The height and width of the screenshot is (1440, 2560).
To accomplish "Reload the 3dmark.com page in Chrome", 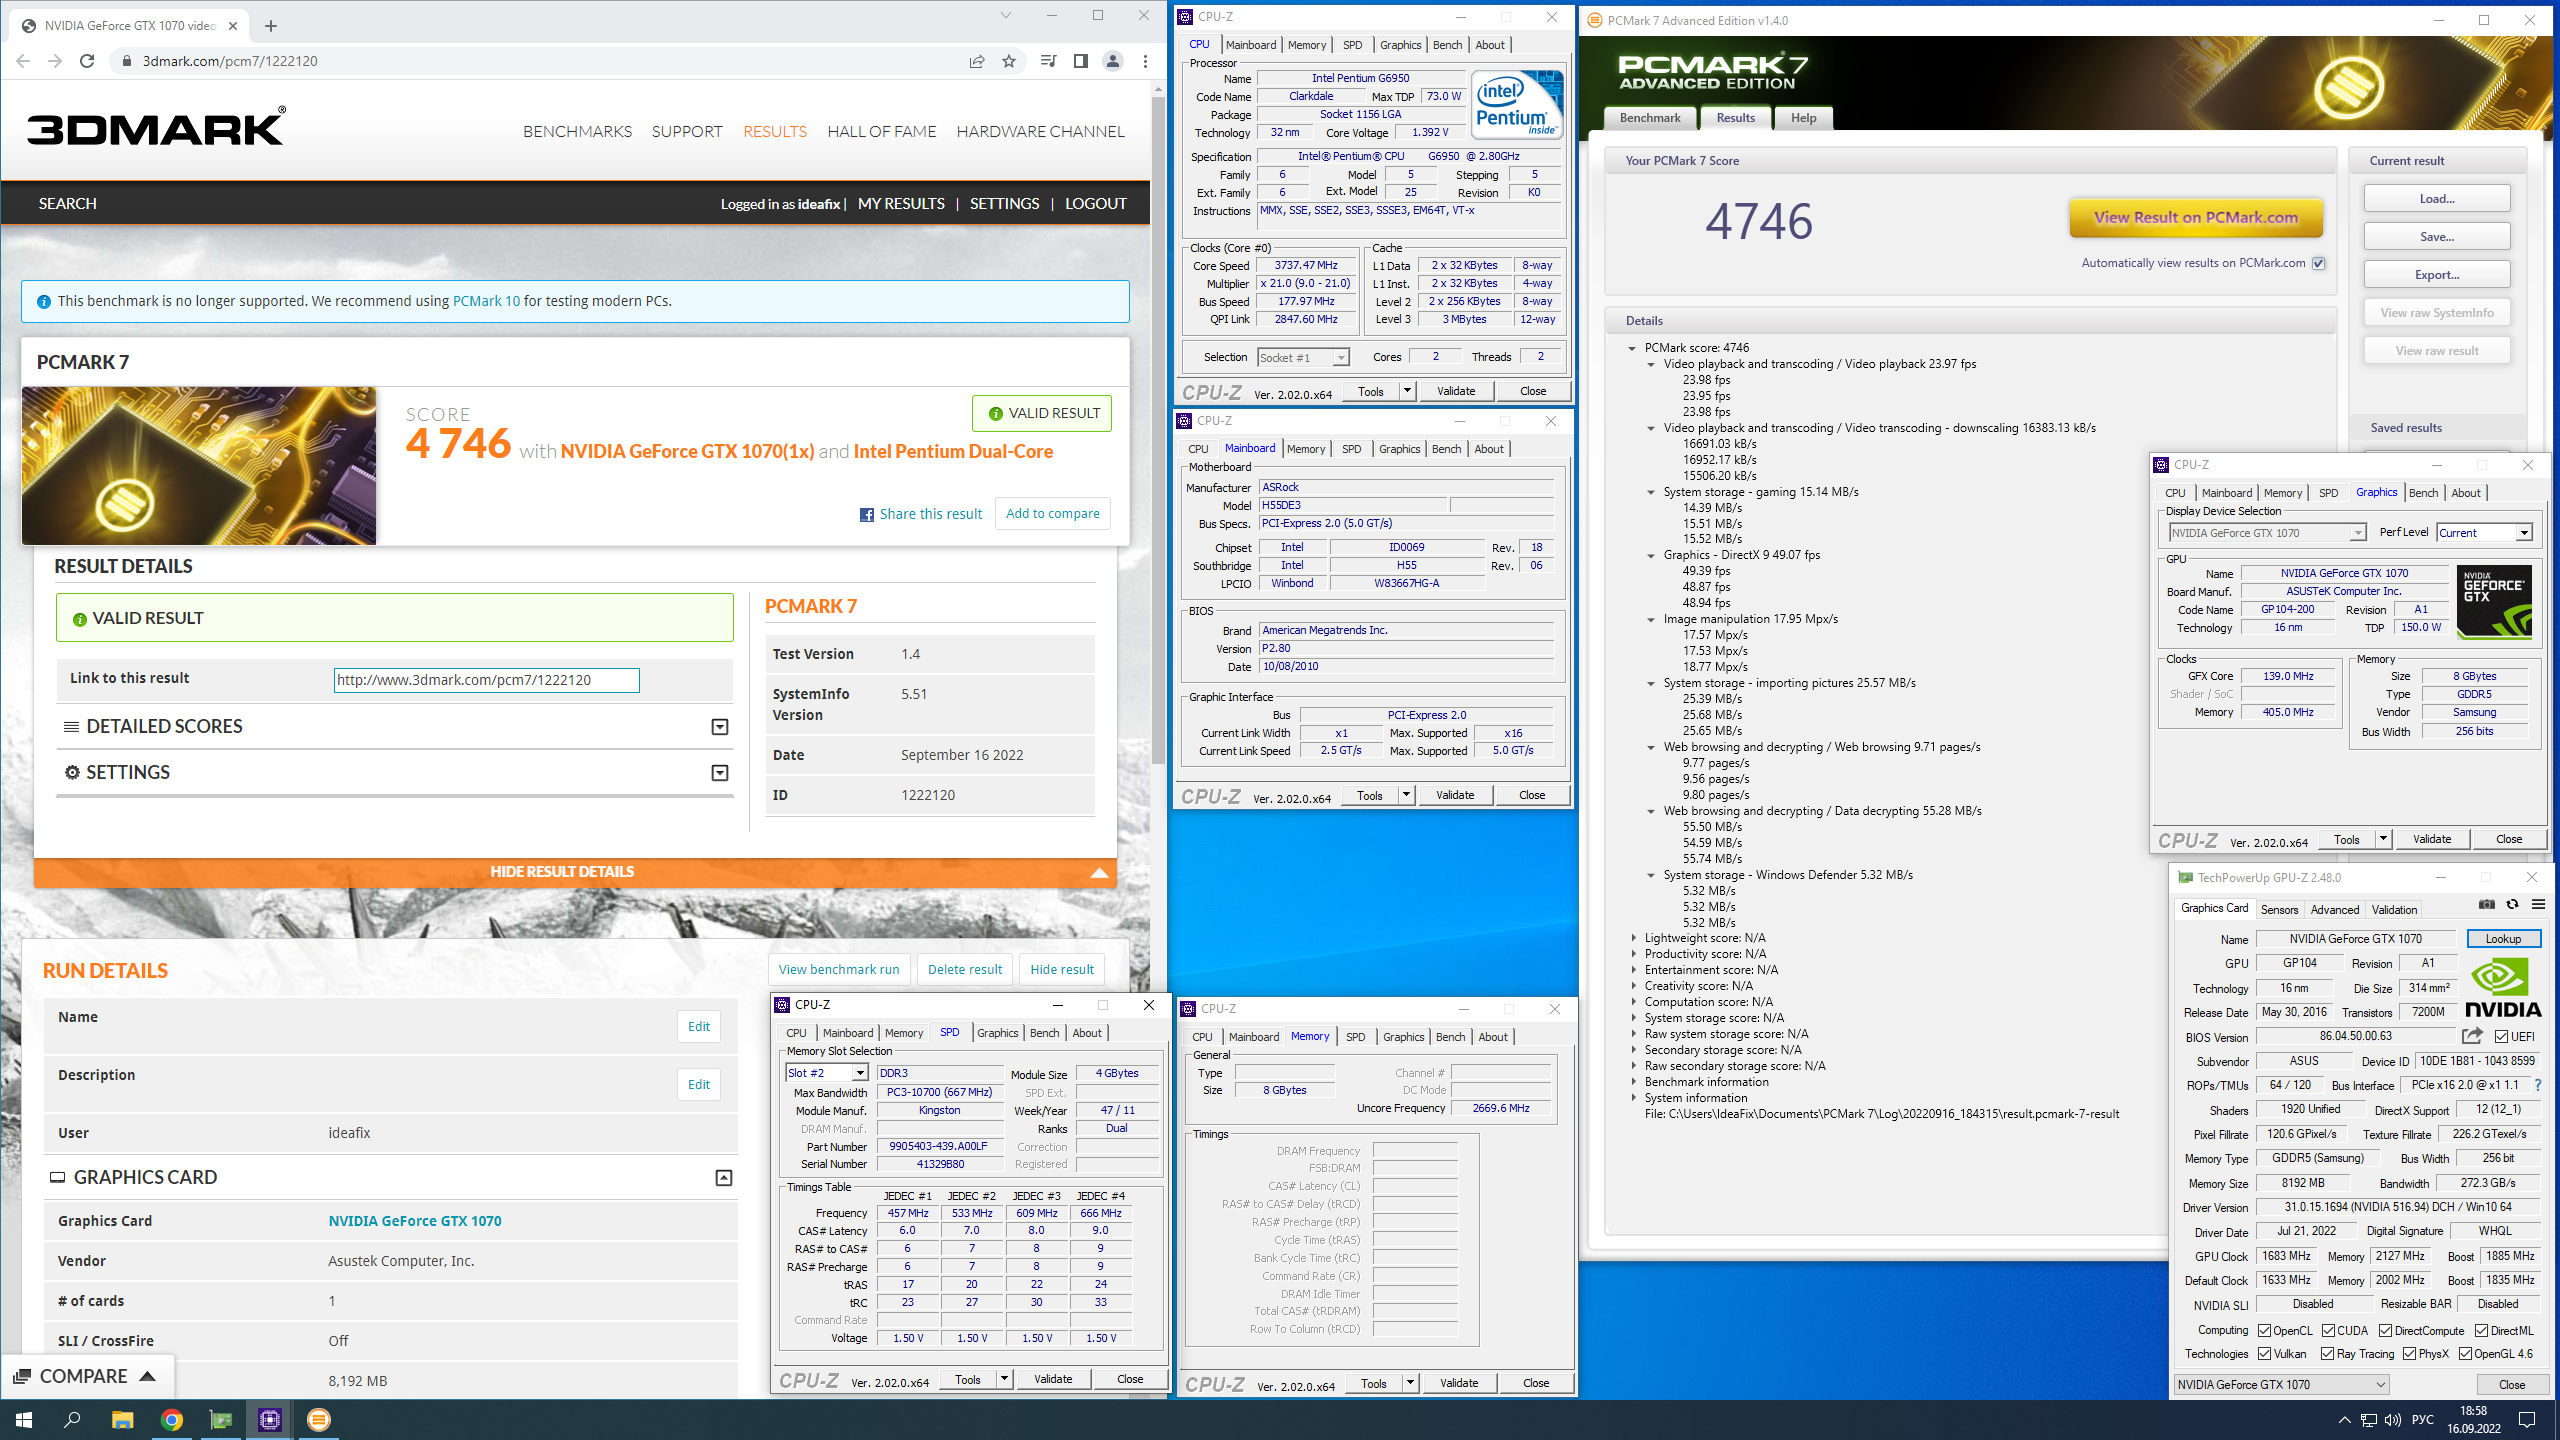I will pos(87,61).
